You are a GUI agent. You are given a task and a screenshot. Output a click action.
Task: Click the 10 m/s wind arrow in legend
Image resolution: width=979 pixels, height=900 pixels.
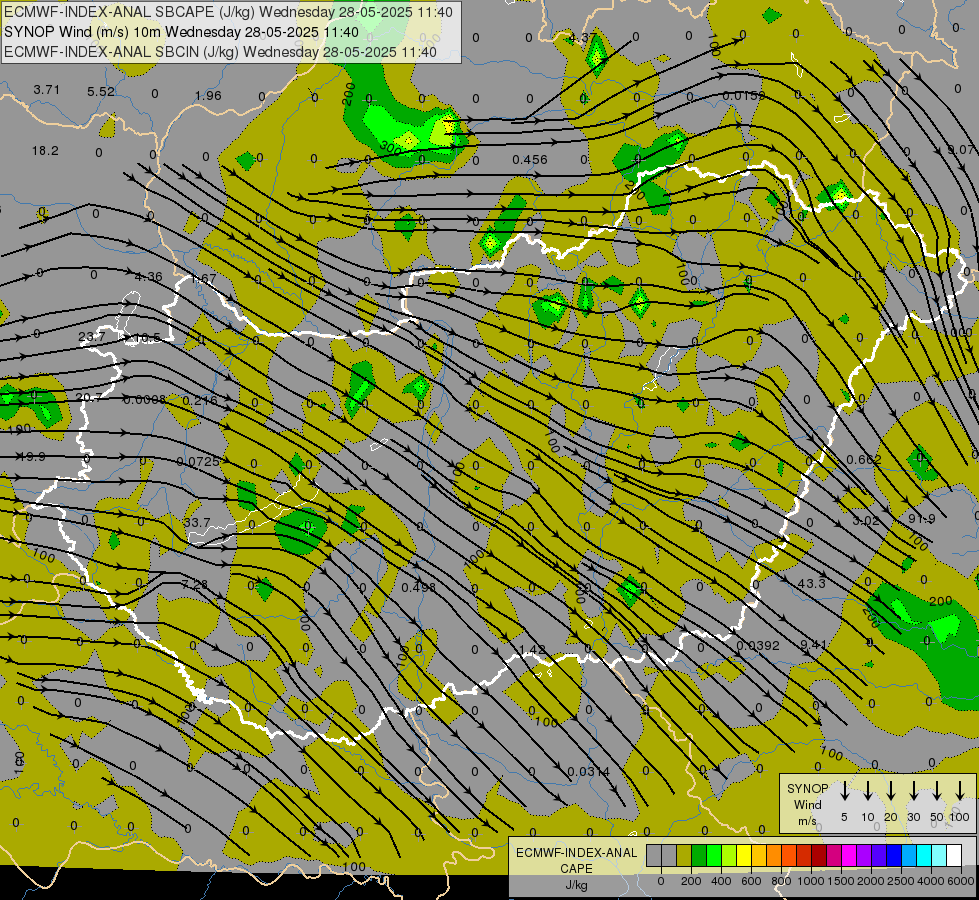[867, 791]
